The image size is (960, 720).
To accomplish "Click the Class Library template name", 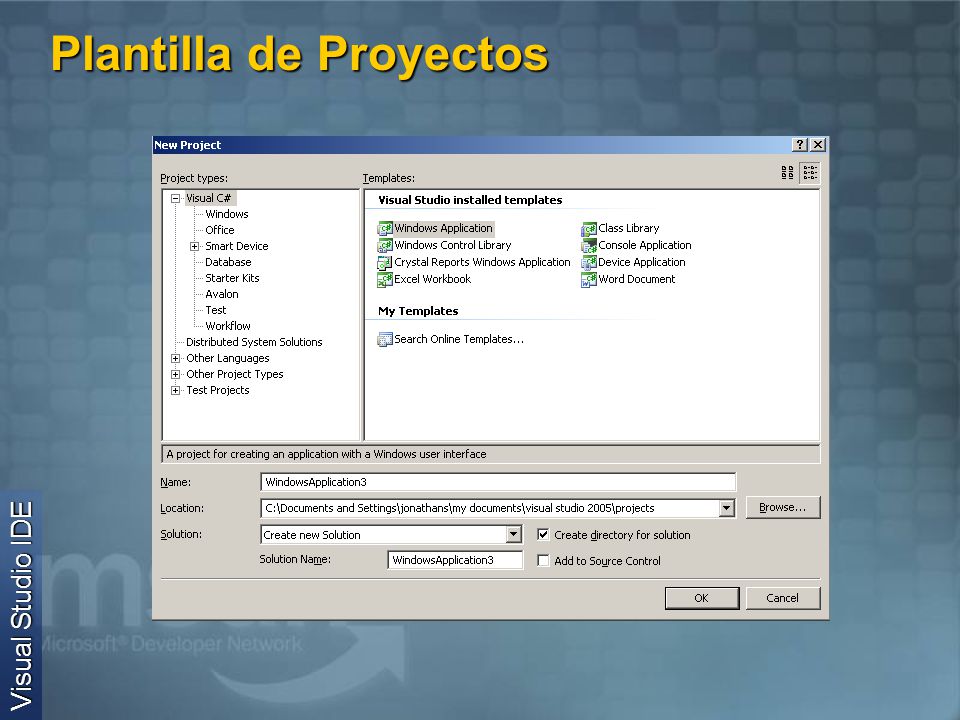I will (x=629, y=228).
